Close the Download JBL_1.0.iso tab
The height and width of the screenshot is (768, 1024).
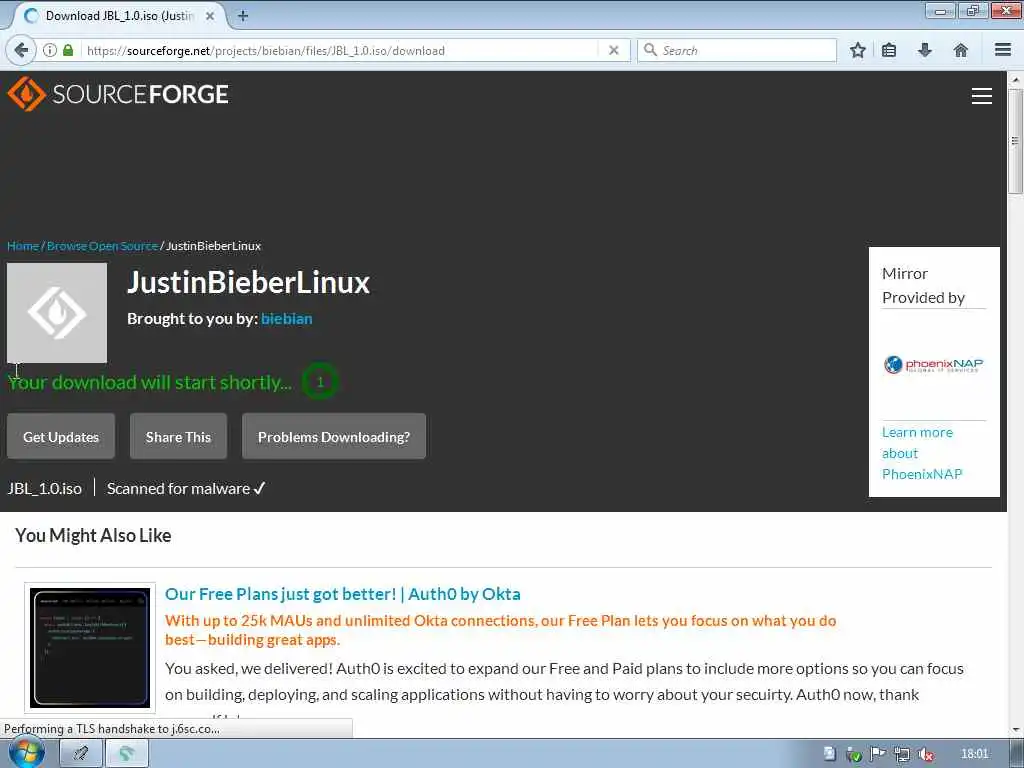(210, 16)
